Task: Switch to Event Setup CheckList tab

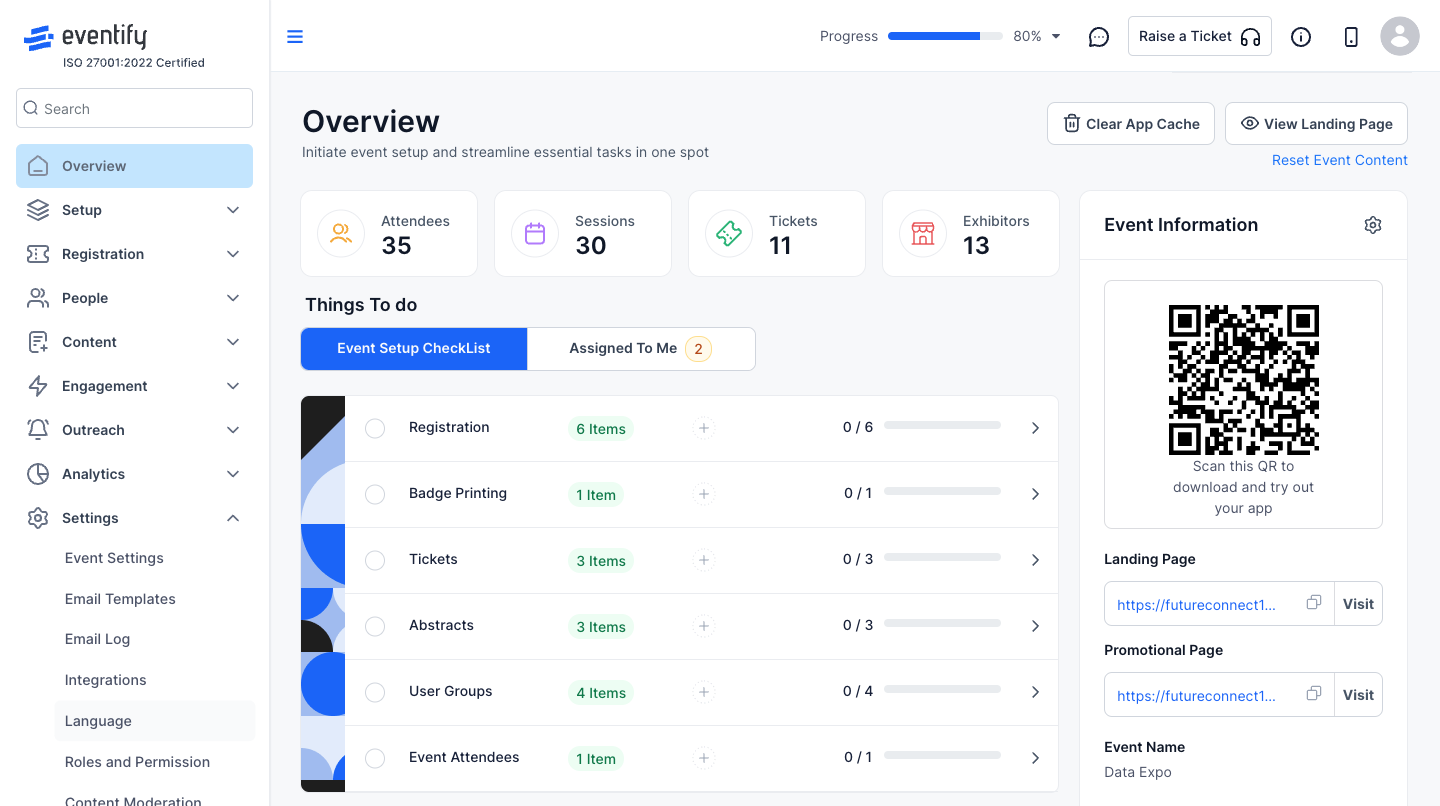Action: tap(414, 349)
